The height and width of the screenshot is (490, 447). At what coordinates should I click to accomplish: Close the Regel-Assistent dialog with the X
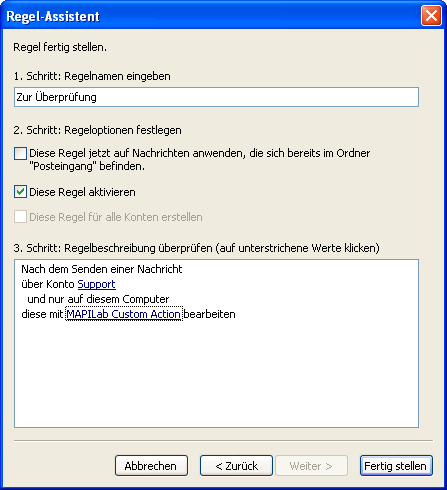(431, 16)
